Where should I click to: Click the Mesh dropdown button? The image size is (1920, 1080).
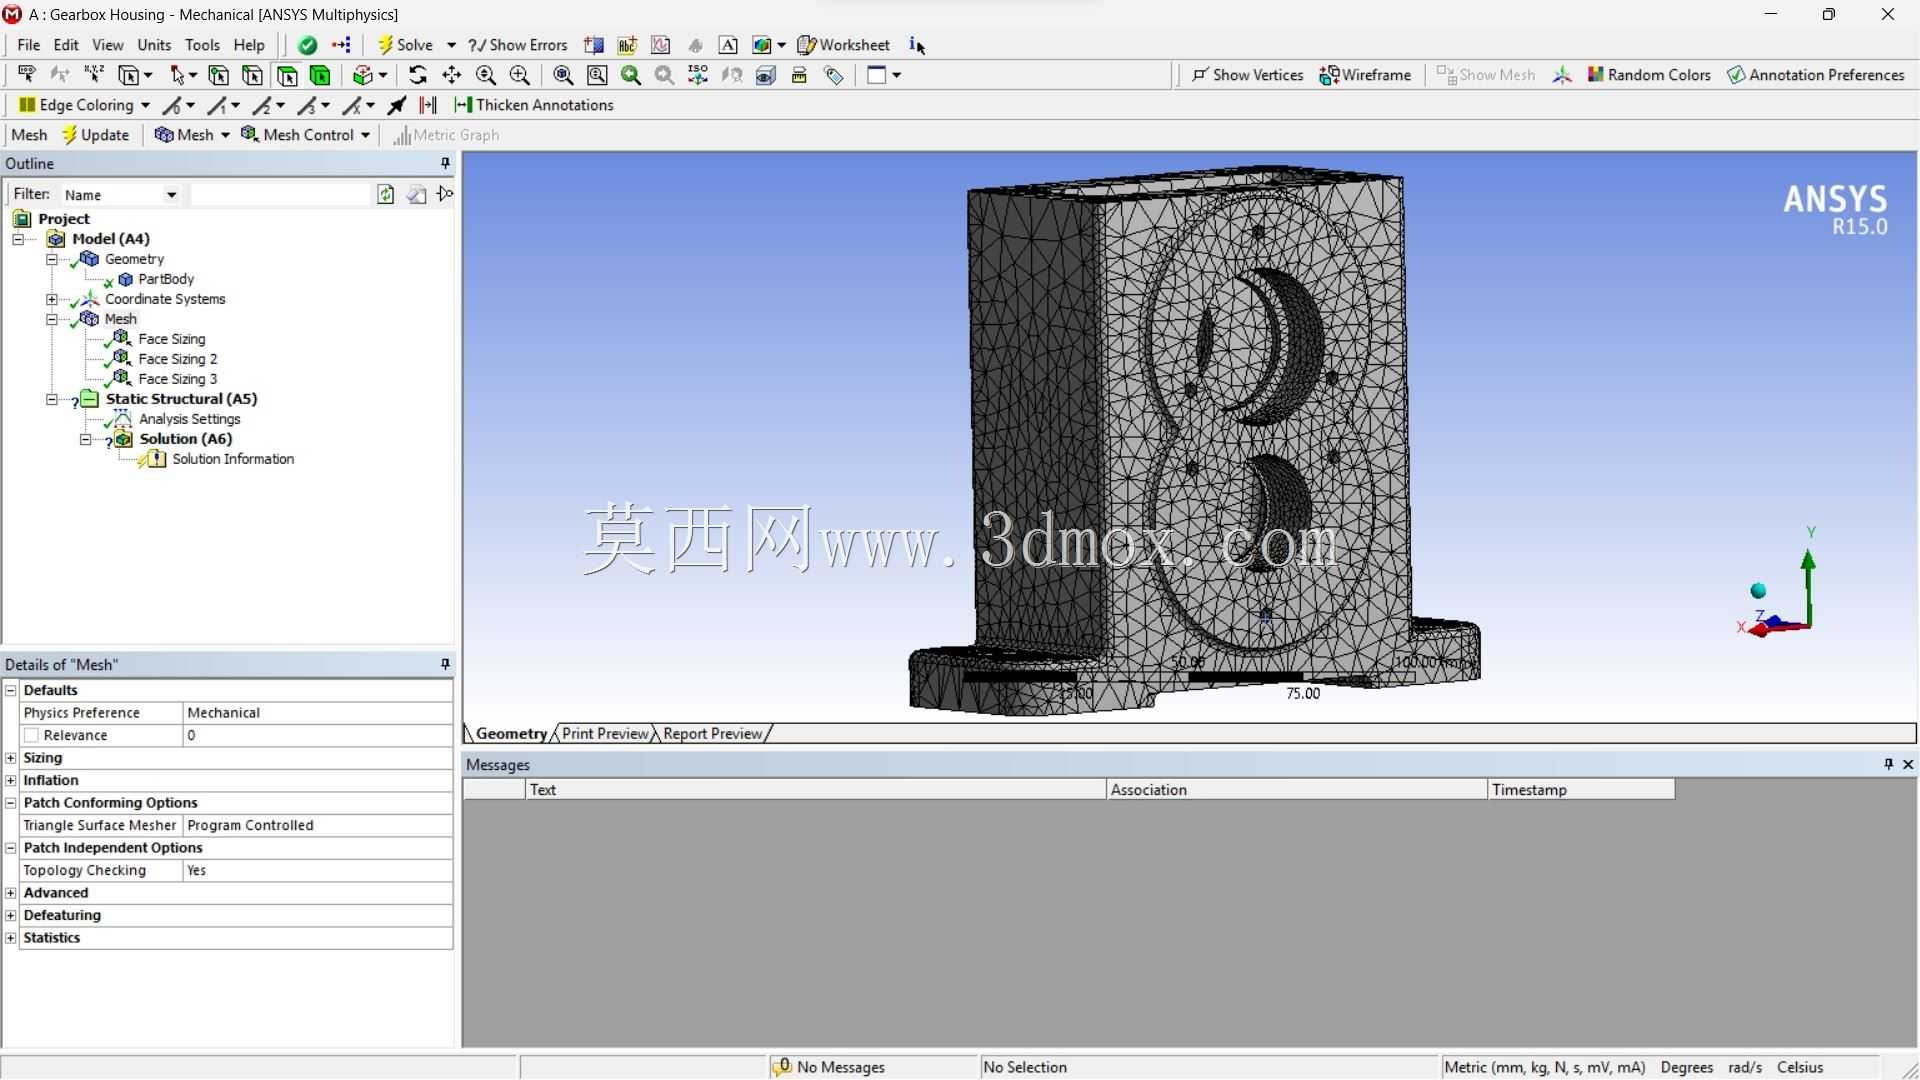[192, 135]
